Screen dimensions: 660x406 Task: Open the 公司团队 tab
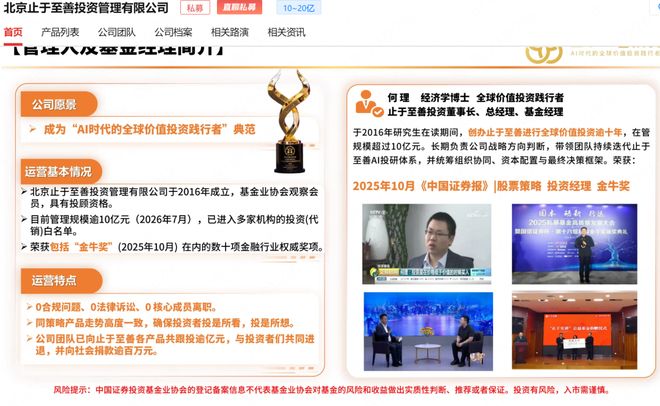pos(117,32)
